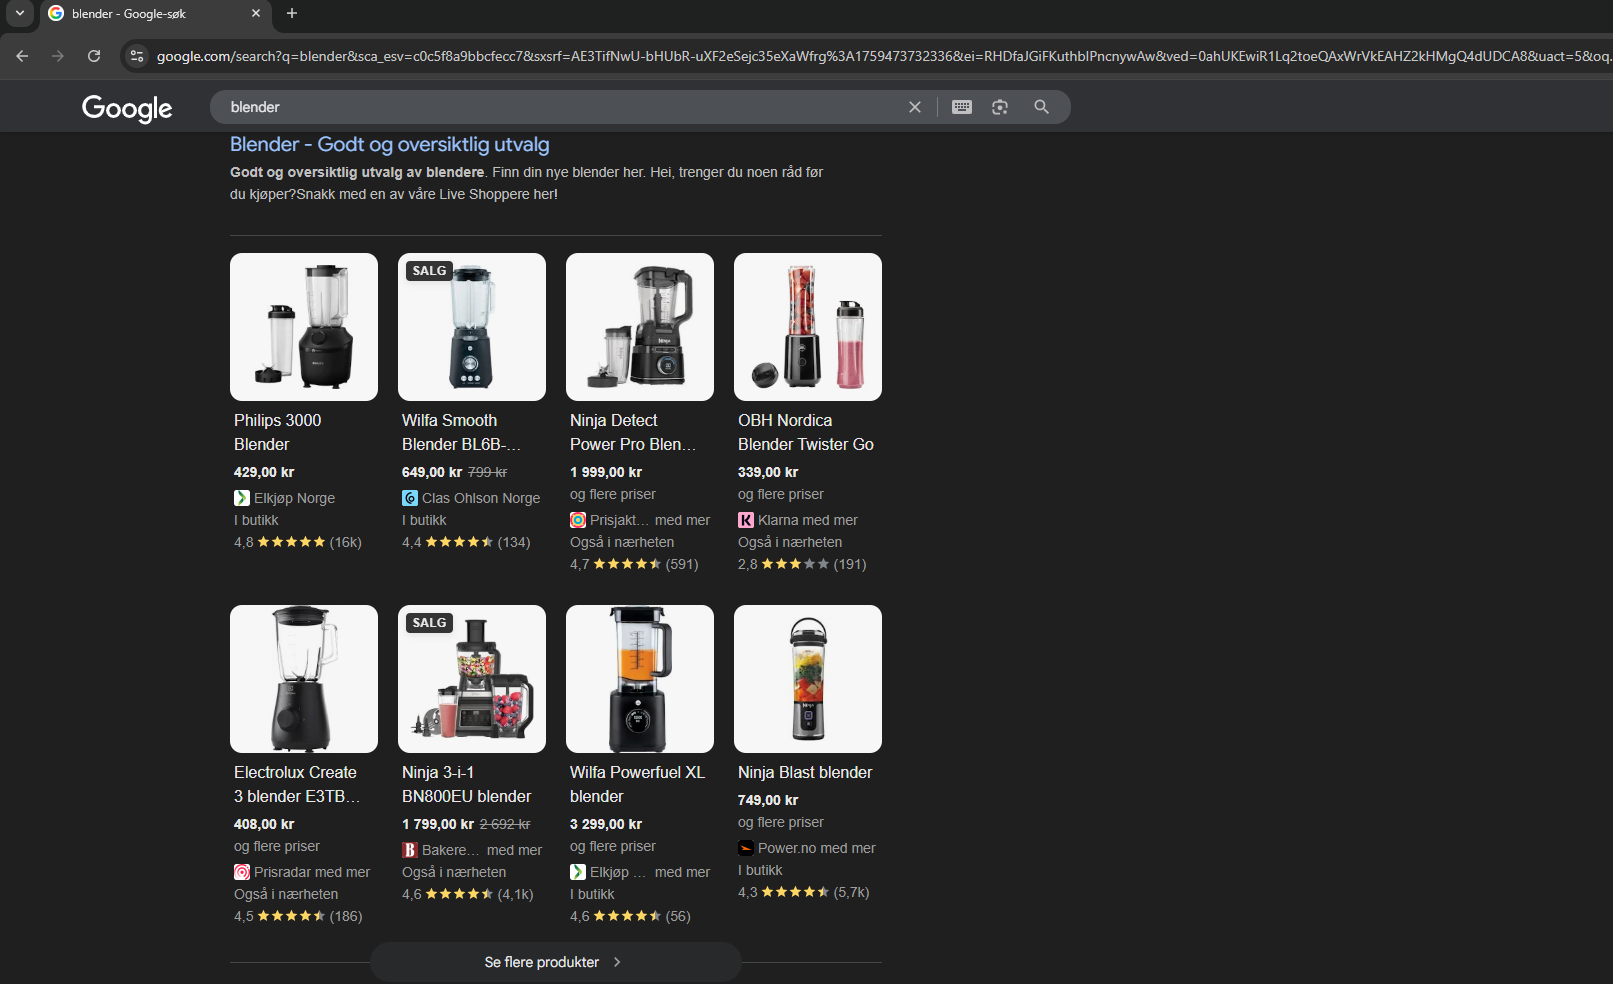1613x984 pixels.
Task: Open Blender - Godt og oversiktlig utvalg link
Action: tap(389, 145)
